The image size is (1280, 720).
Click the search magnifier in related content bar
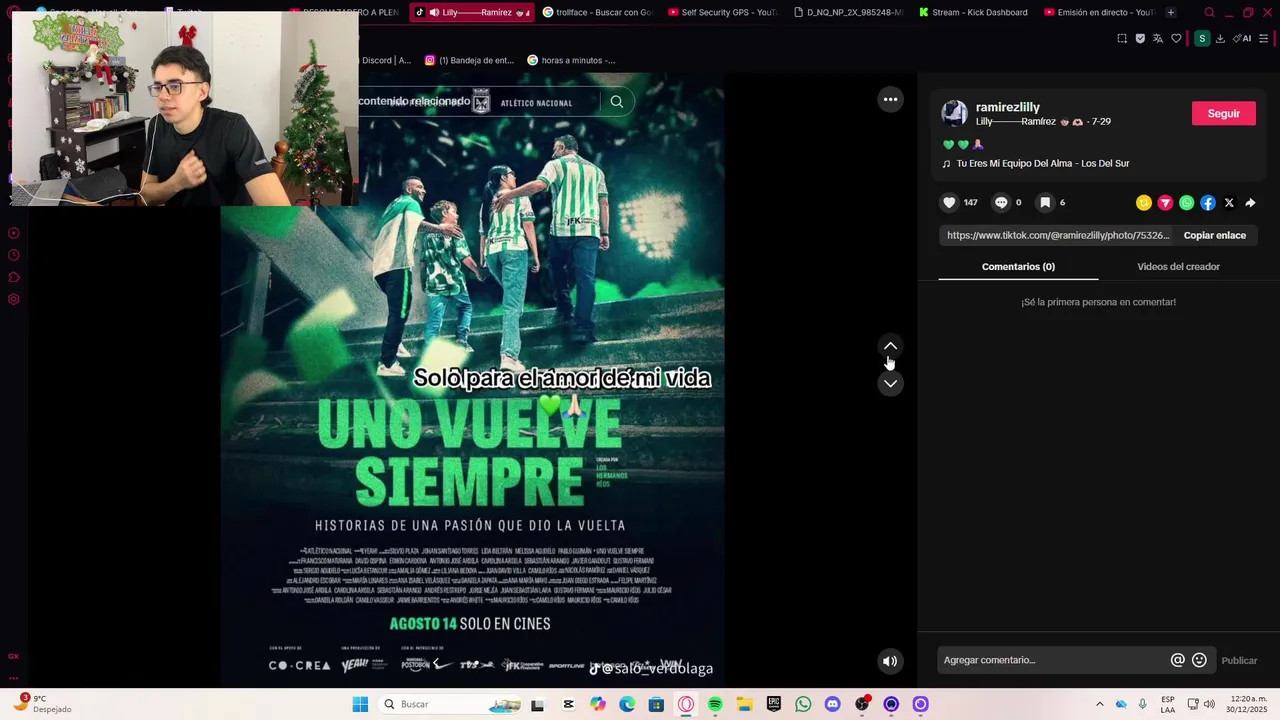(x=617, y=101)
